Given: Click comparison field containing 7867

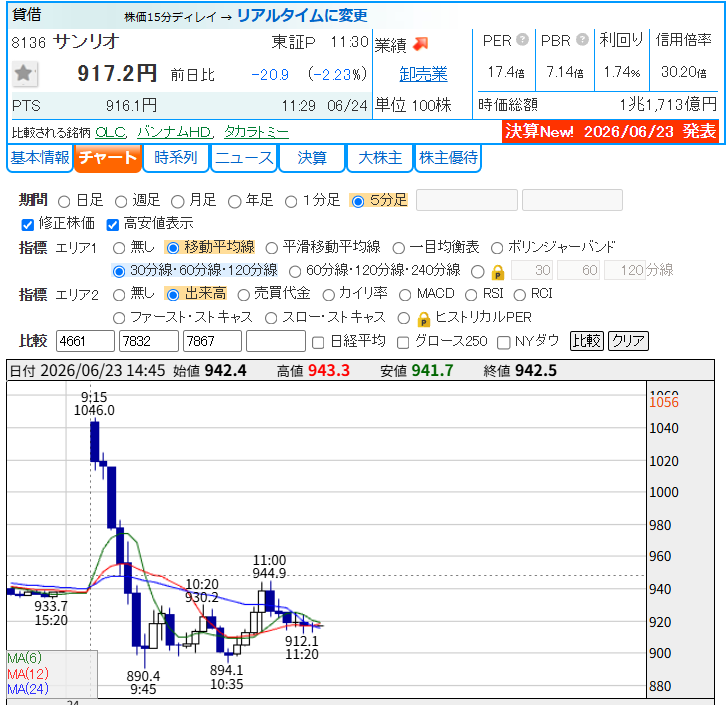Looking at the screenshot, I should 212,341.
